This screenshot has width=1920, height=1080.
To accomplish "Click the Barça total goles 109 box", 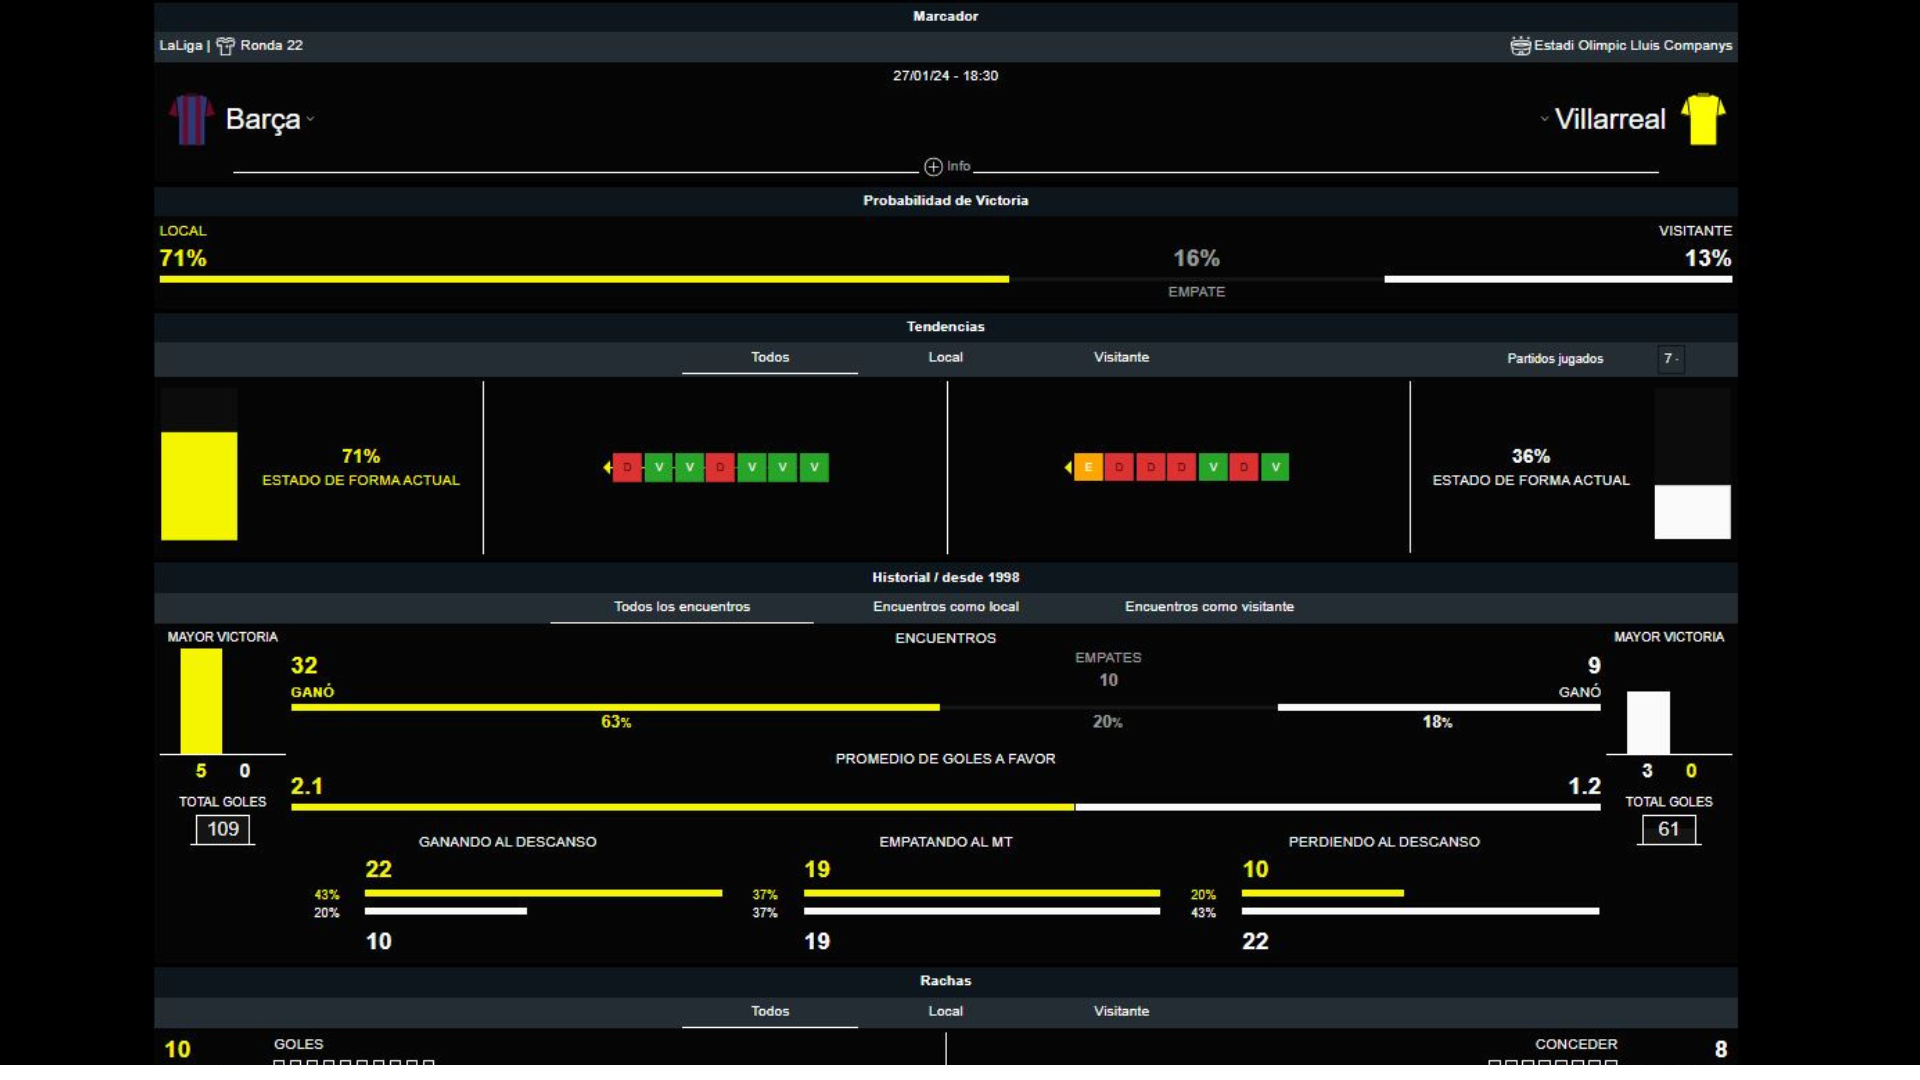I will 223,830.
